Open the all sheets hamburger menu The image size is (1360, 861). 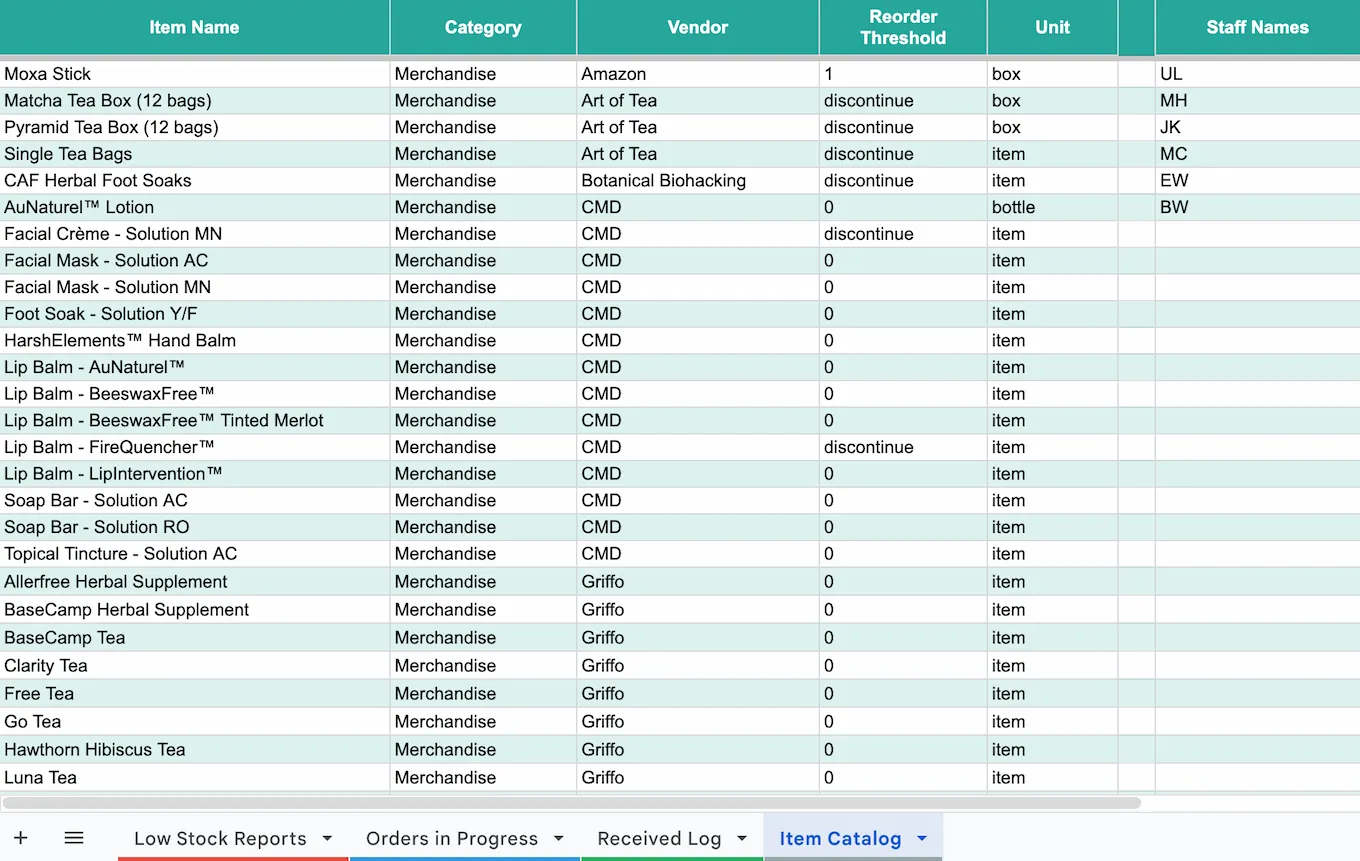click(x=73, y=838)
